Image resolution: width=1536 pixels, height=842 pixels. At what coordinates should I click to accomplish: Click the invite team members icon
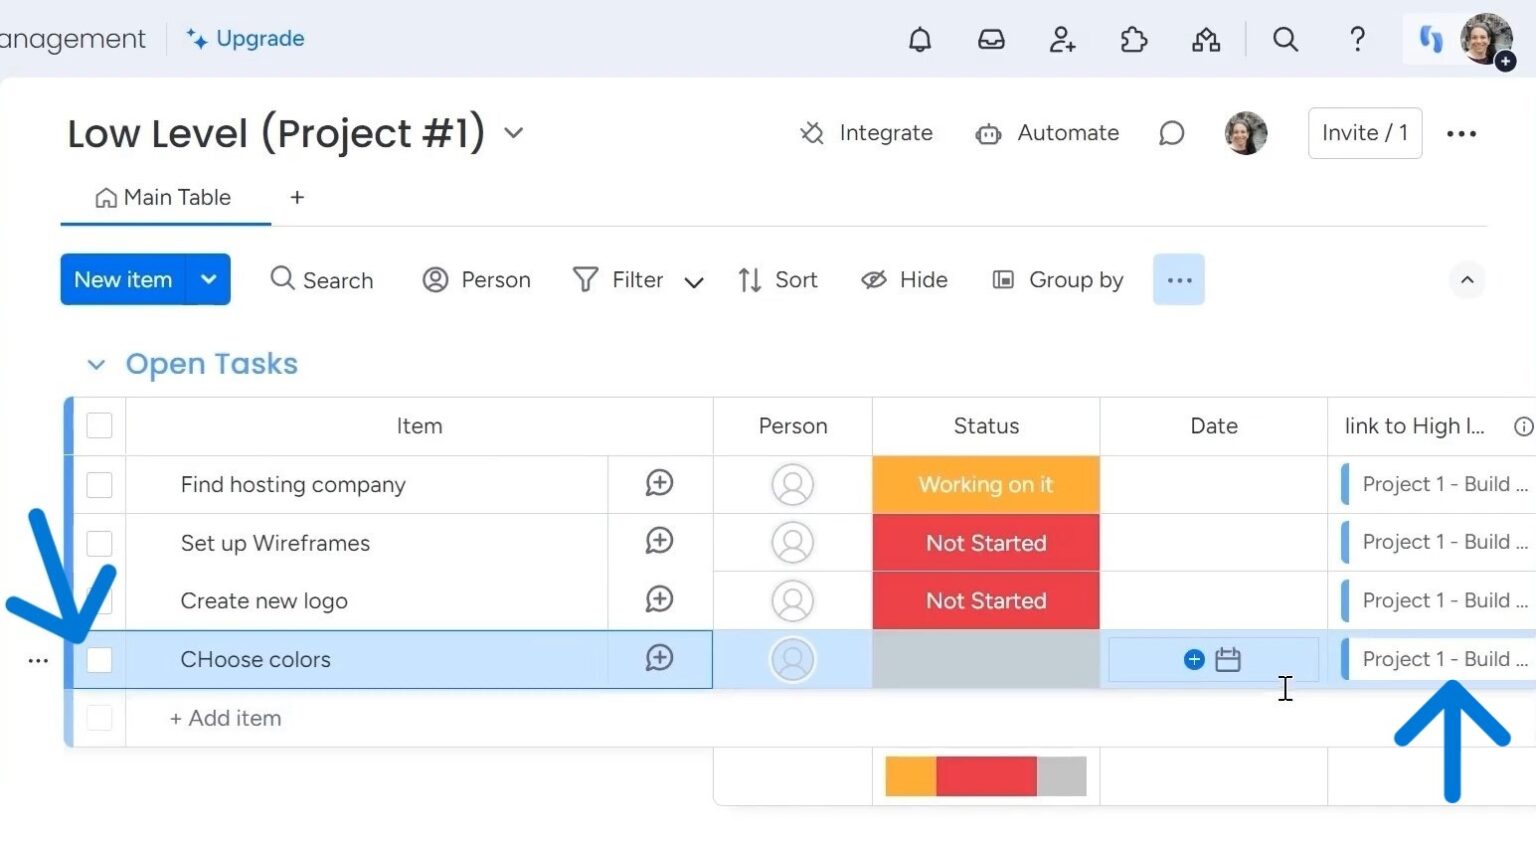pos(1062,40)
